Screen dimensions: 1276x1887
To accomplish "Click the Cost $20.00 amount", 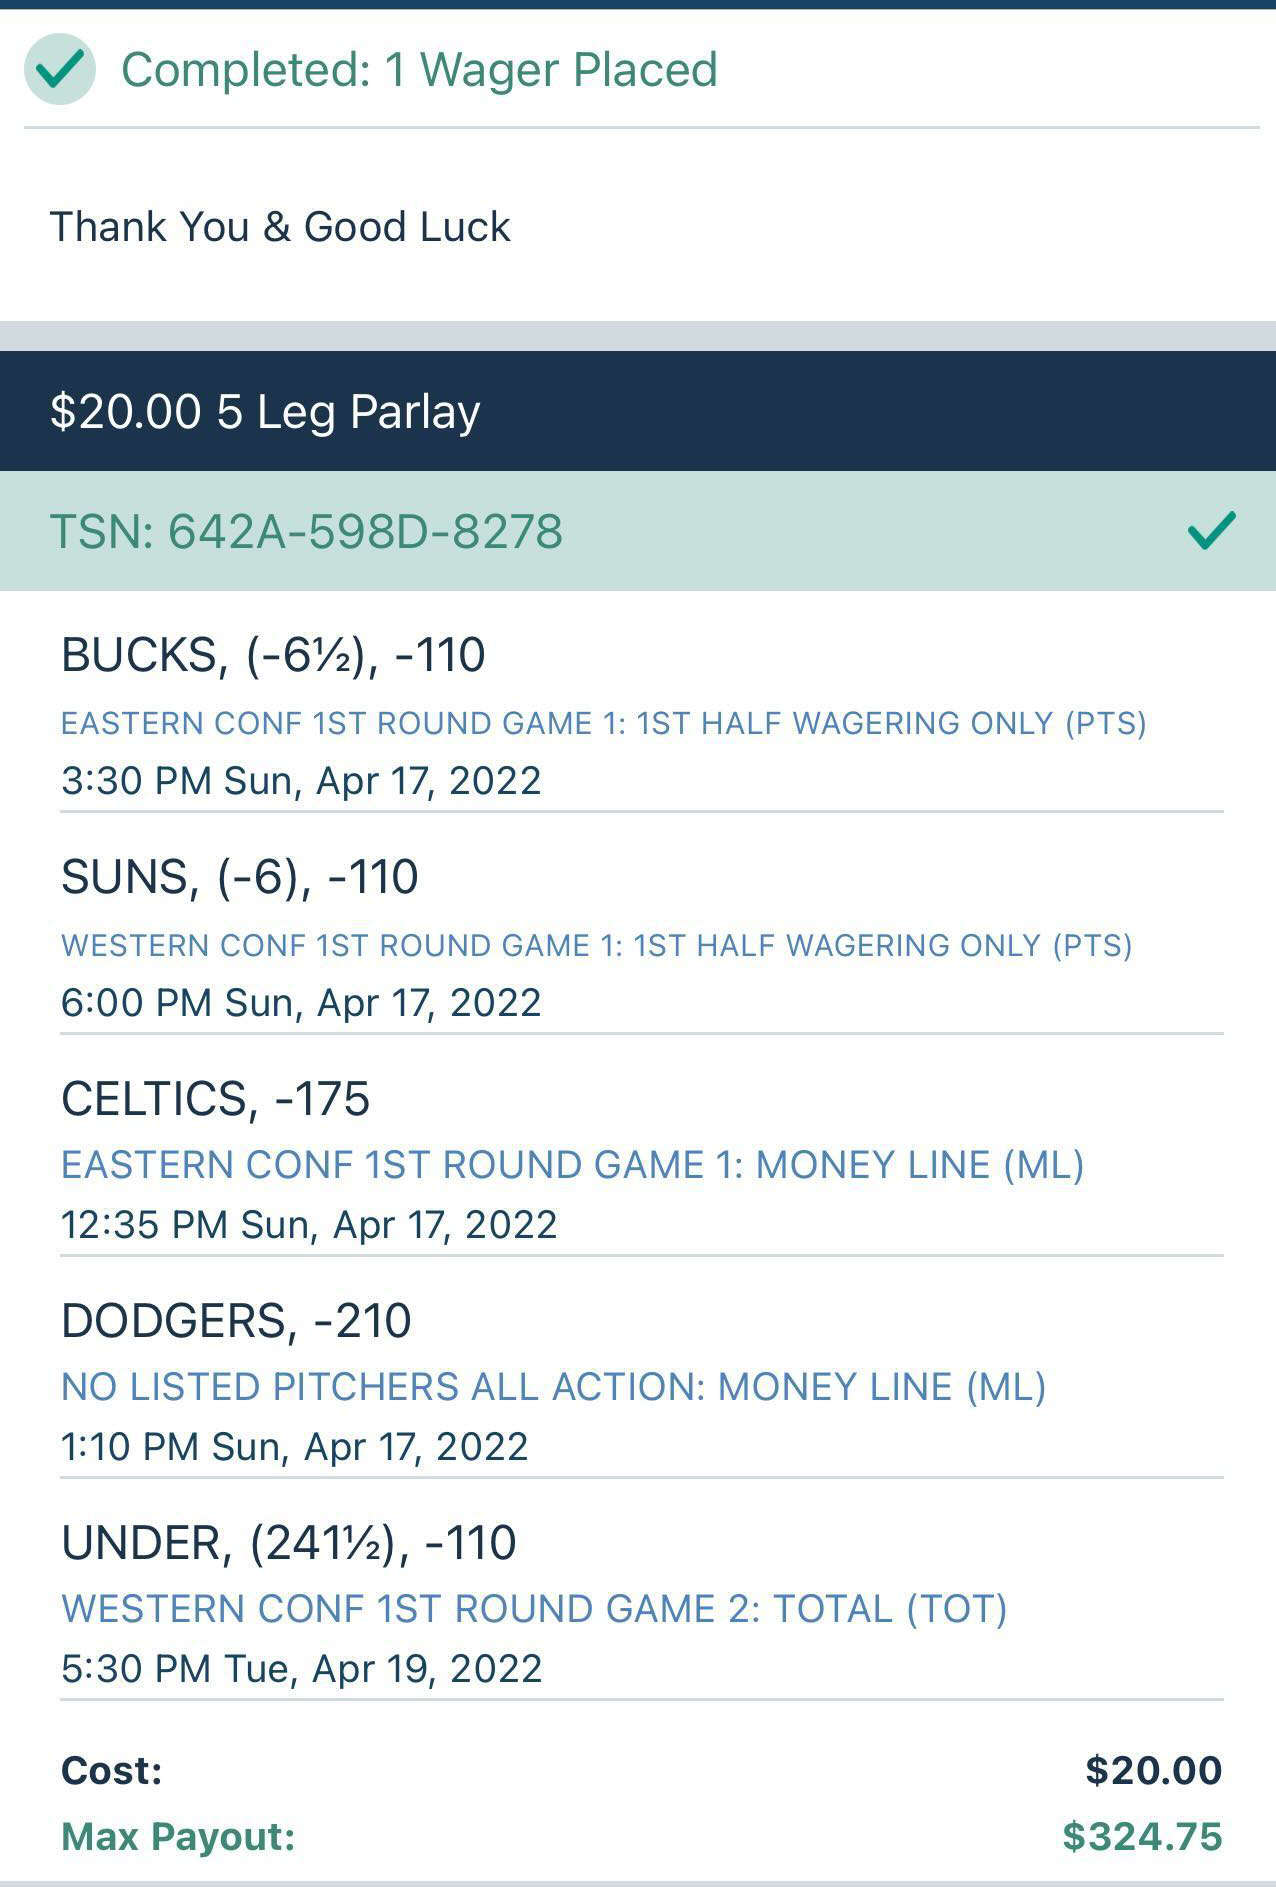I will [1153, 1770].
